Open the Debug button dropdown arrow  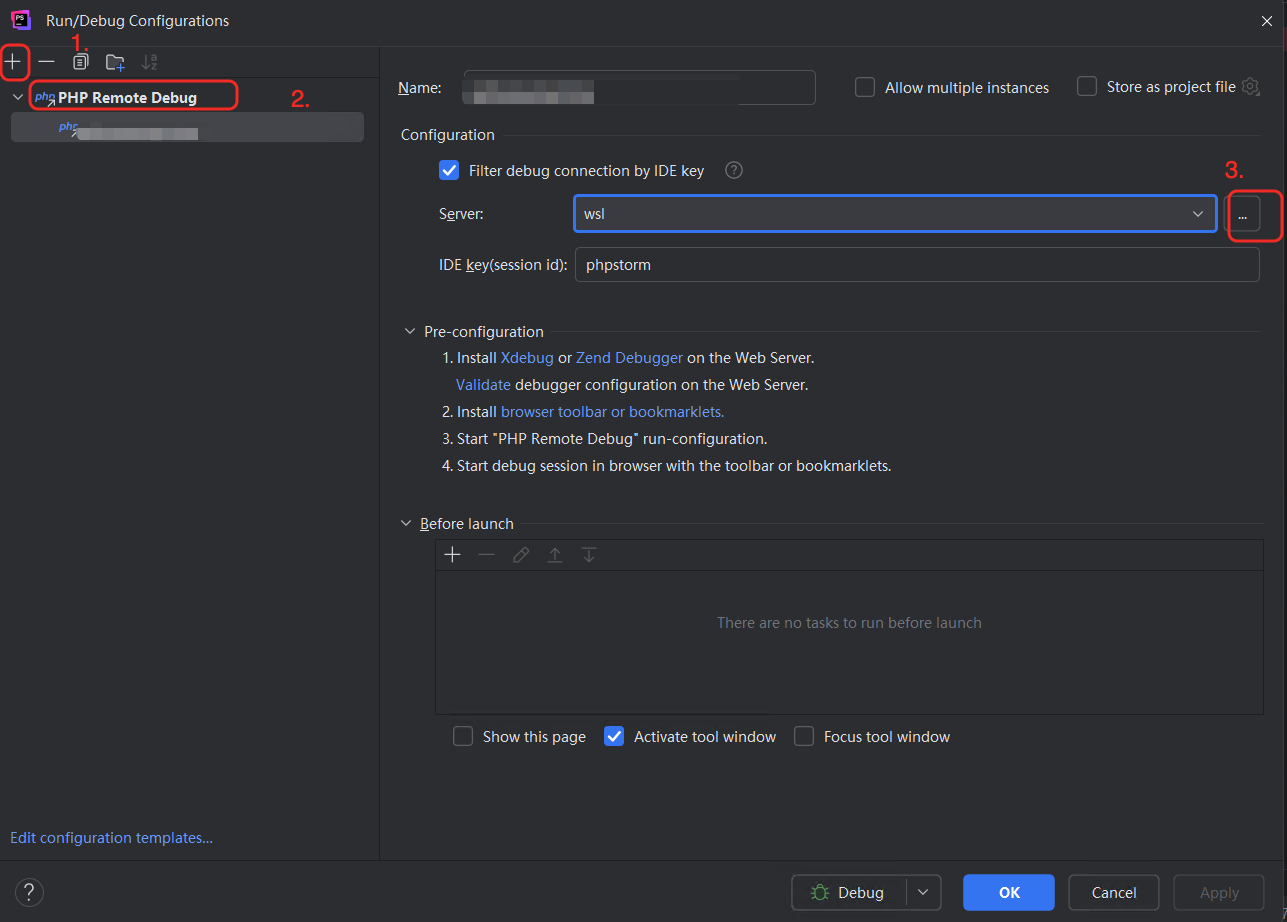tap(924, 892)
